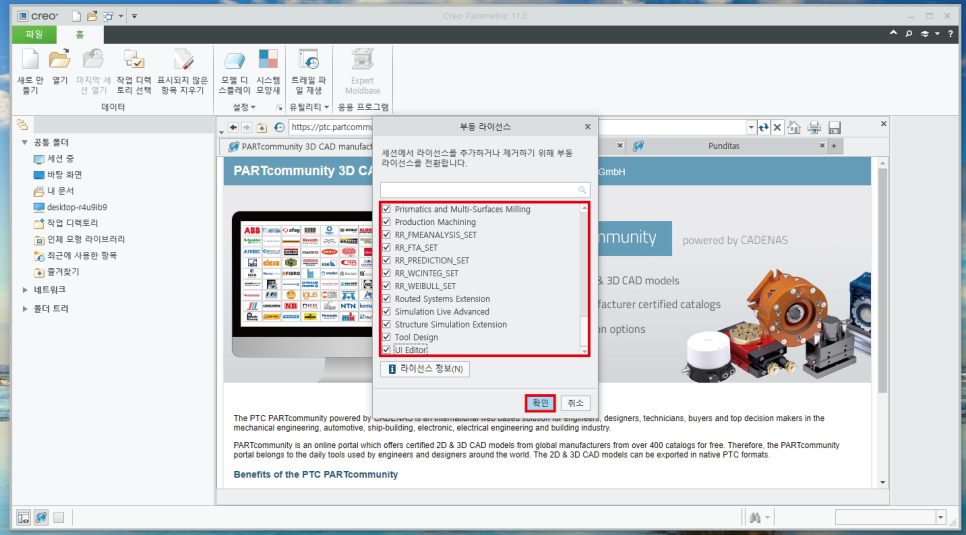Close the 부동 라이센스 dialog
966x535 pixels.
587,126
